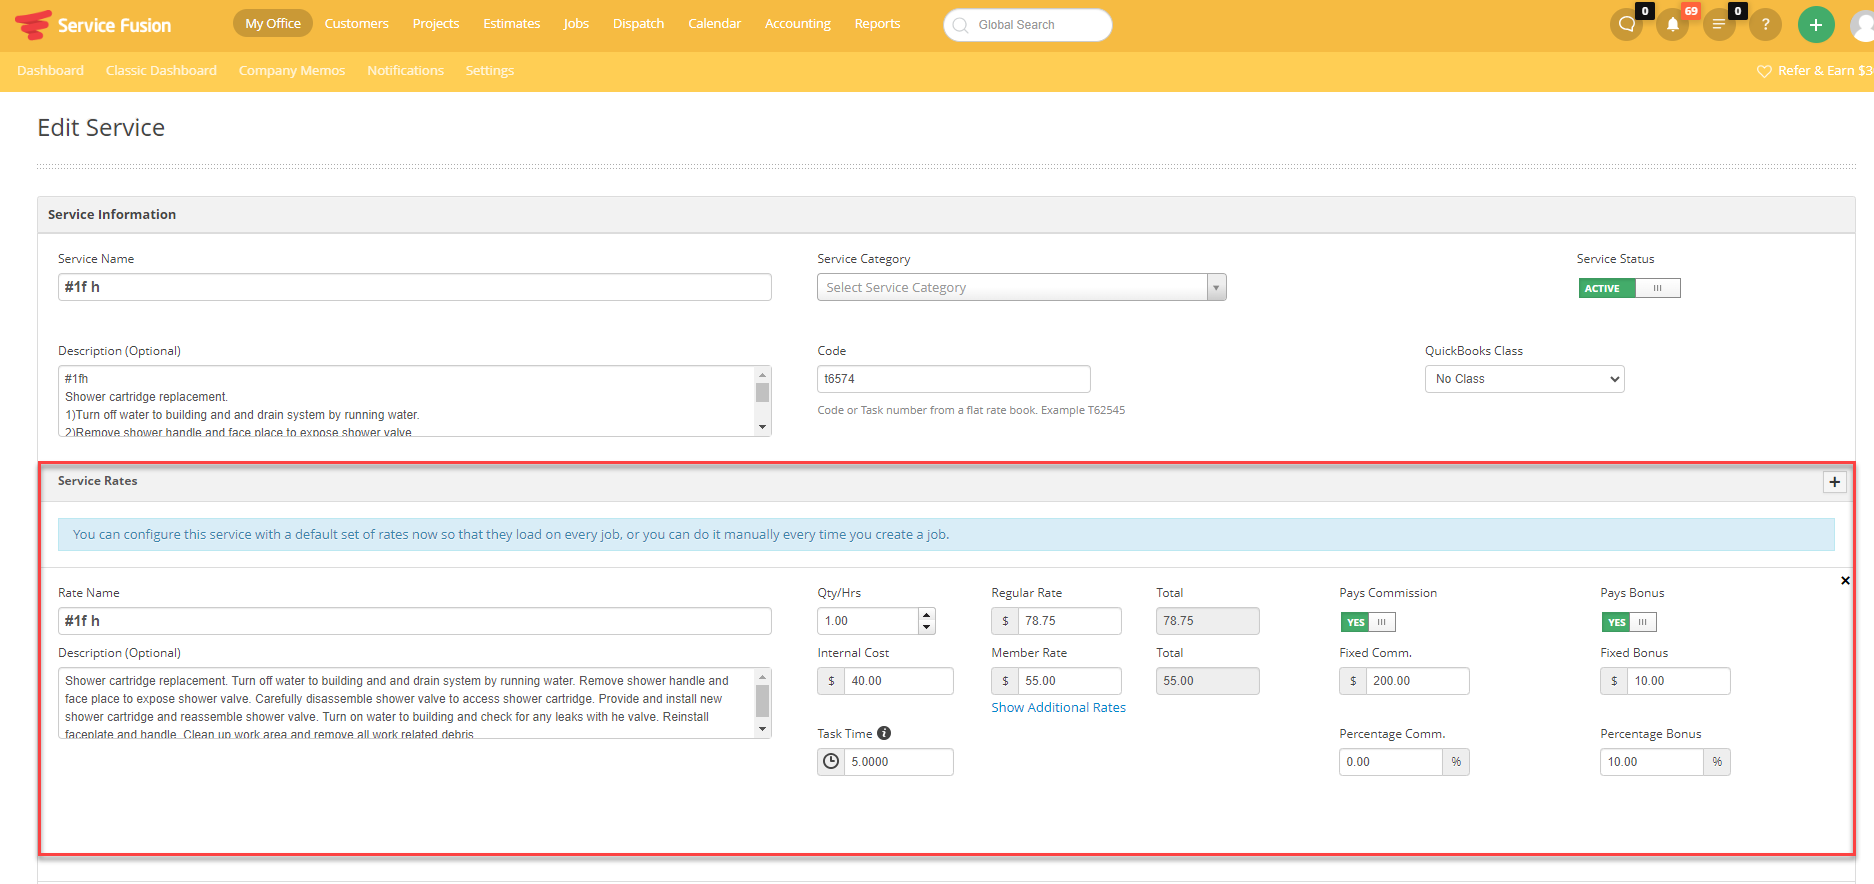Click the Percentage Comm. field

click(1391, 762)
